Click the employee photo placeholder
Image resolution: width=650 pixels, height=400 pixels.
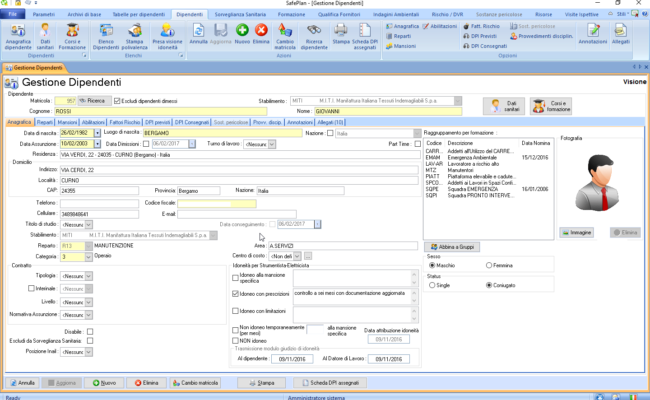[597, 183]
